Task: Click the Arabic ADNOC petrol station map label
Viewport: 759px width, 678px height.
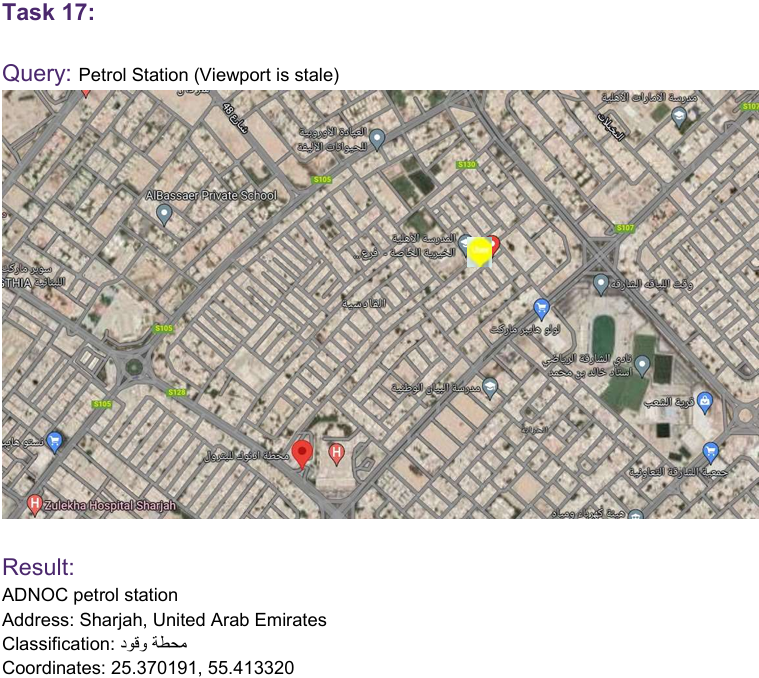Action: point(246,455)
